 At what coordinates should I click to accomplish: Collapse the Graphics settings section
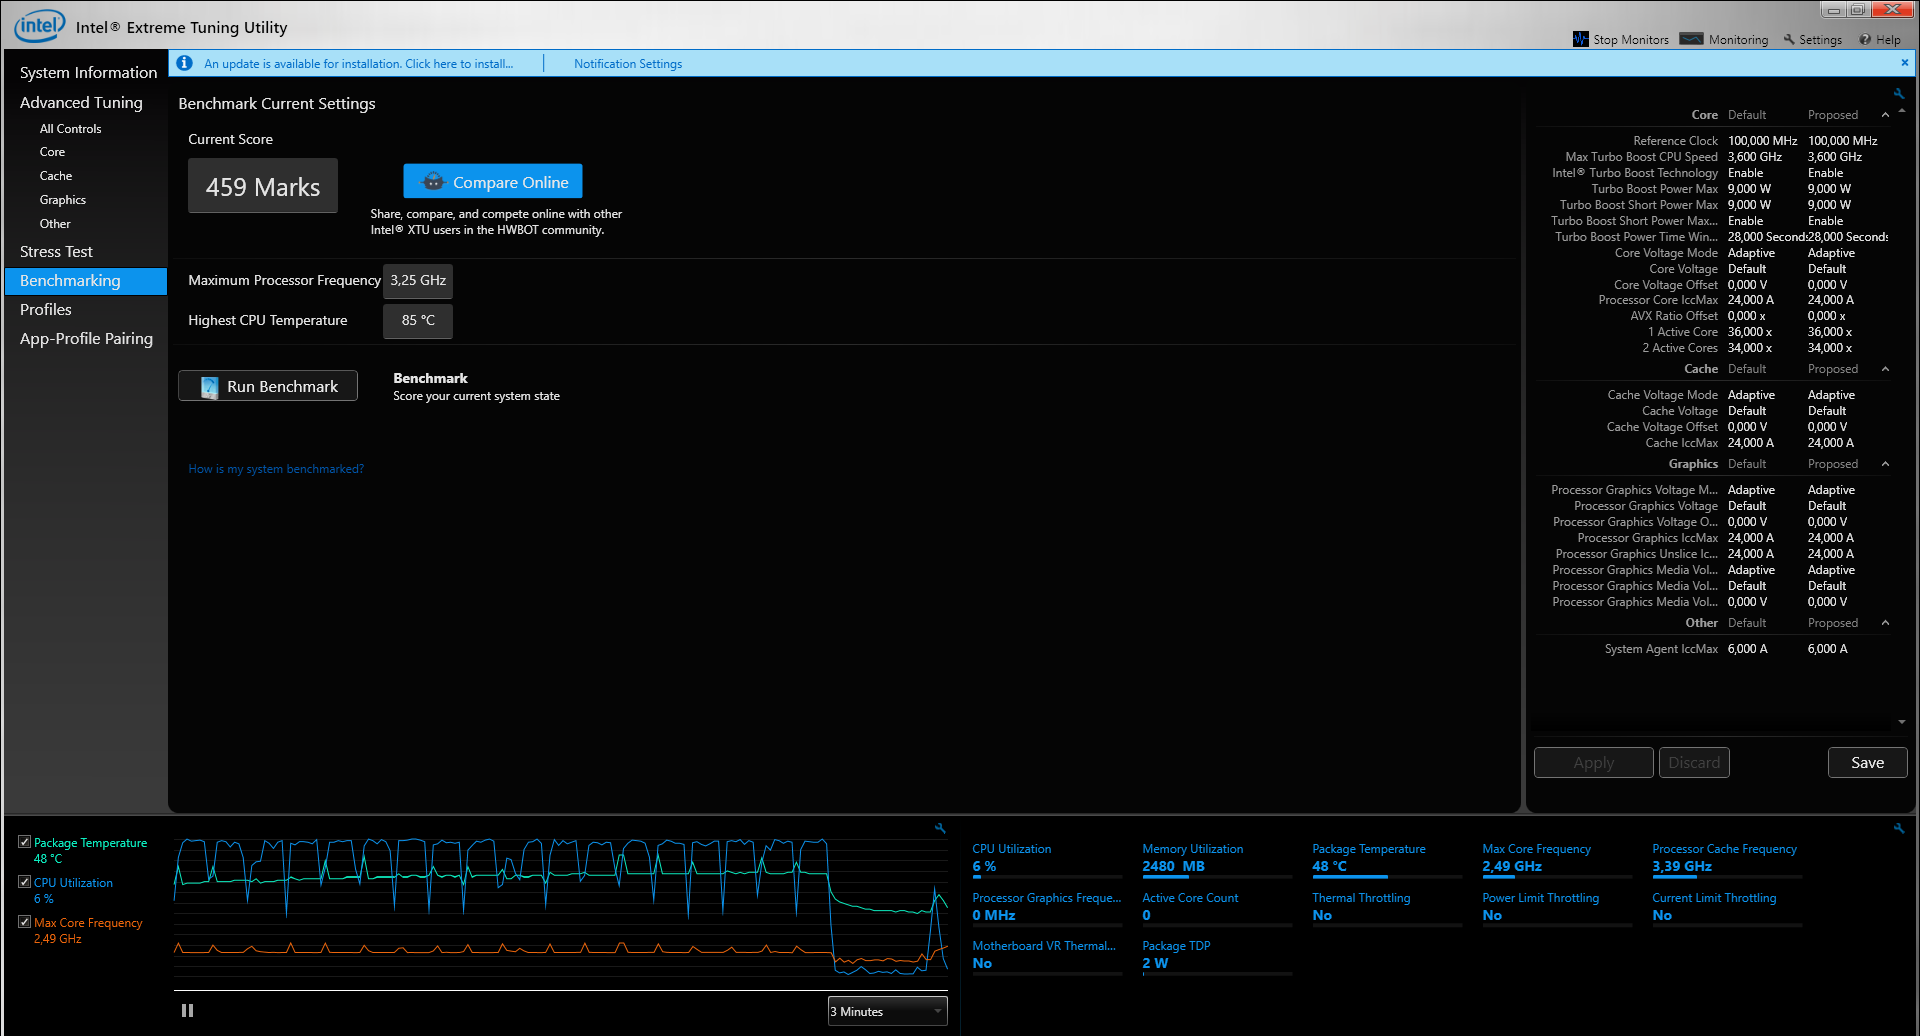point(1885,464)
